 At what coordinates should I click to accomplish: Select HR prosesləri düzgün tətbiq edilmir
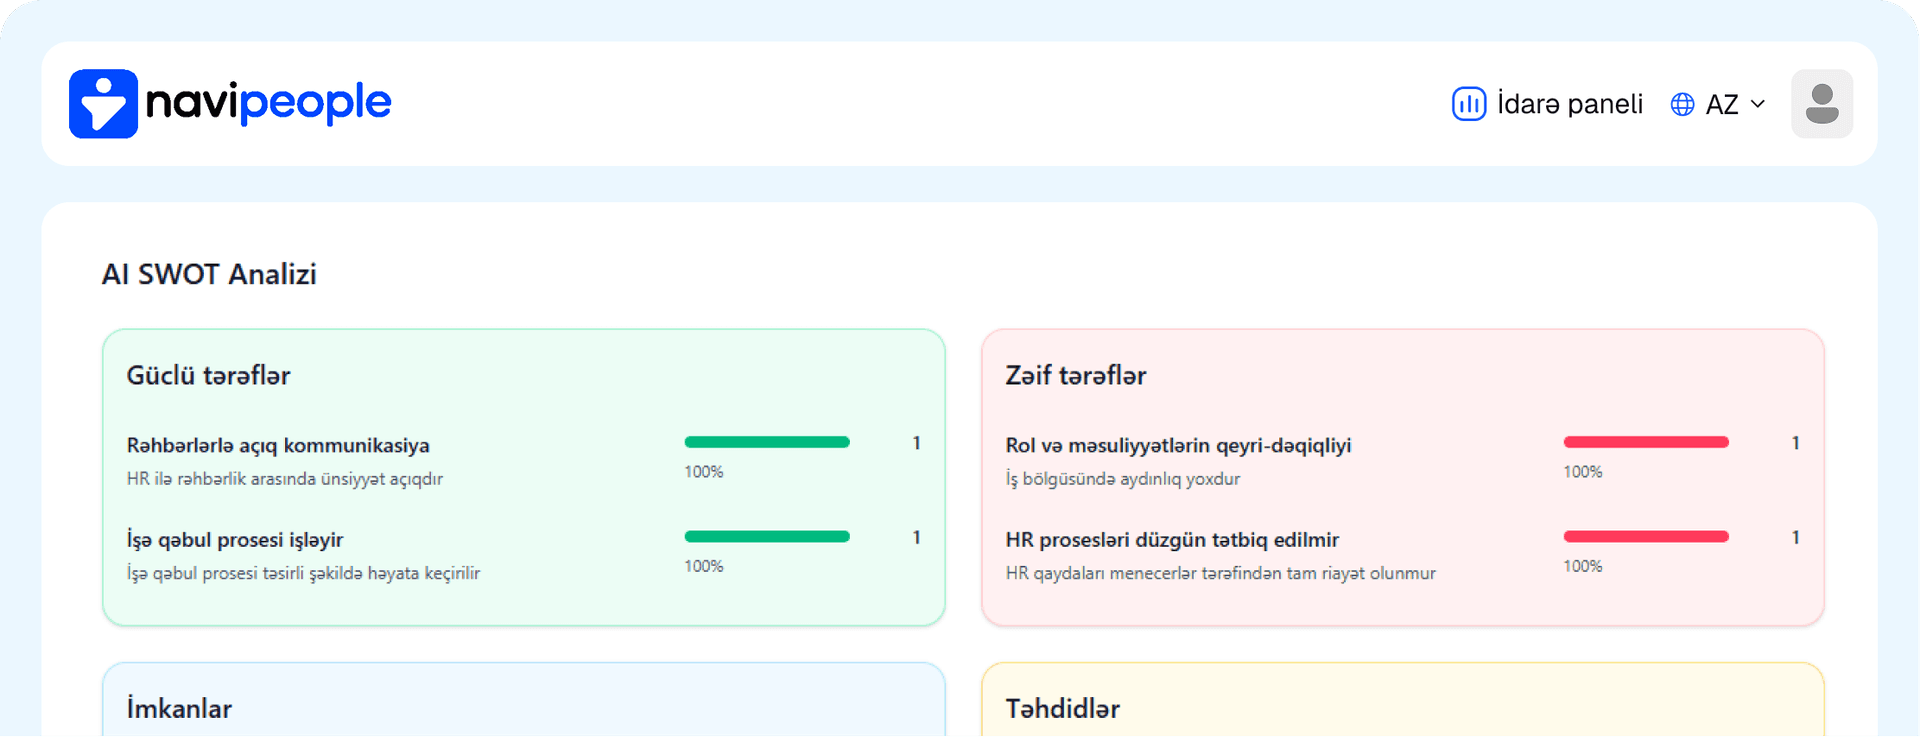click(x=1172, y=540)
